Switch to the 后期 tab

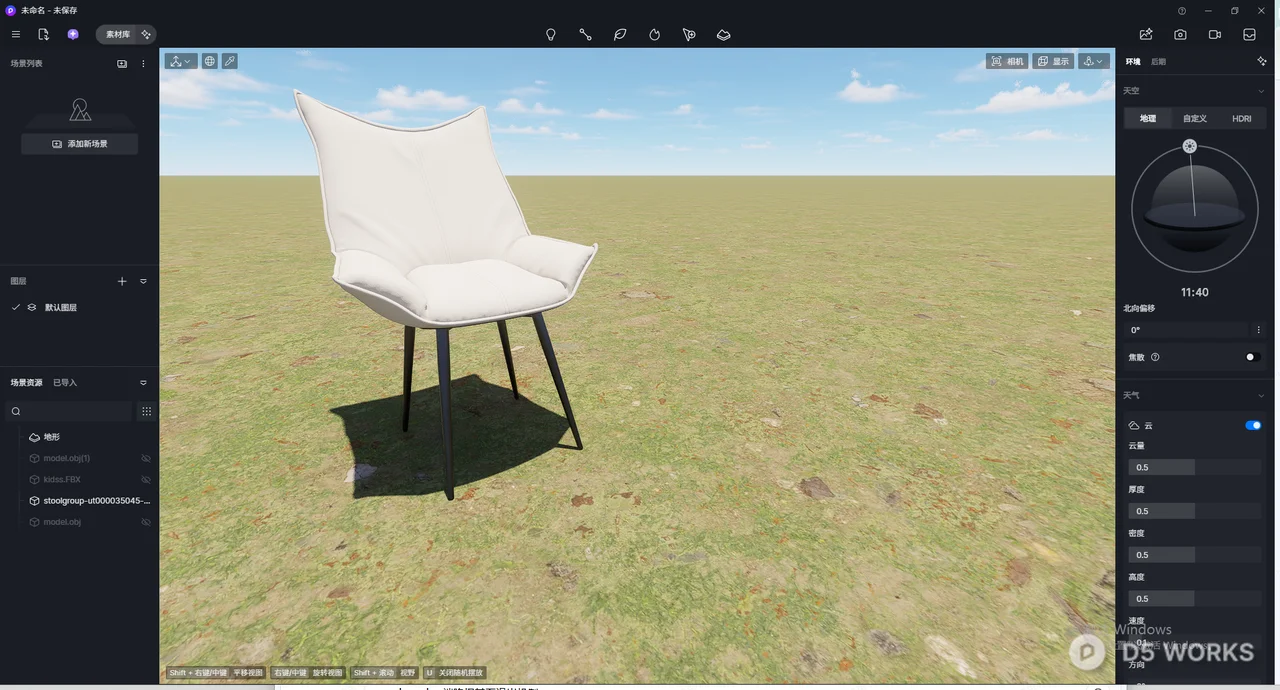point(1158,62)
